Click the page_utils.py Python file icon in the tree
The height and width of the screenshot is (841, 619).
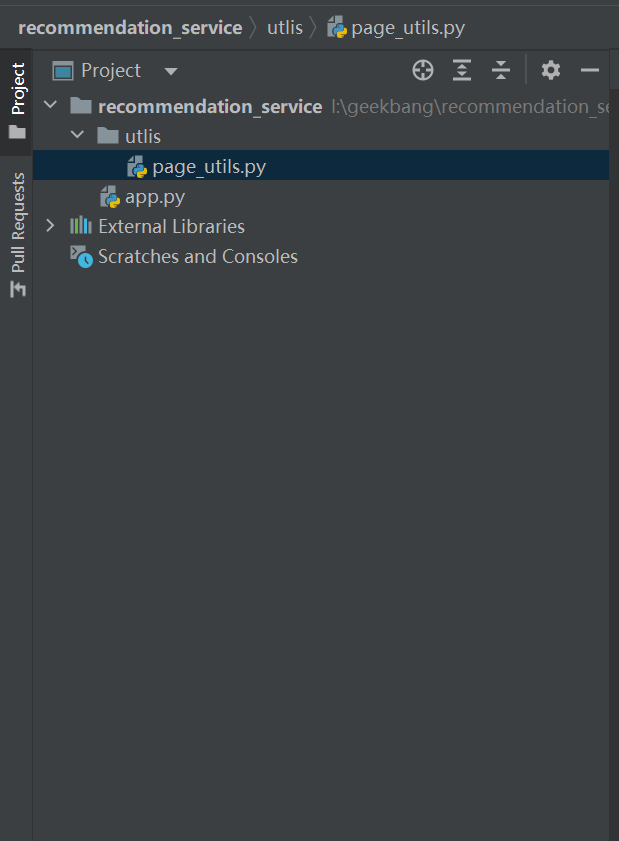click(137, 167)
